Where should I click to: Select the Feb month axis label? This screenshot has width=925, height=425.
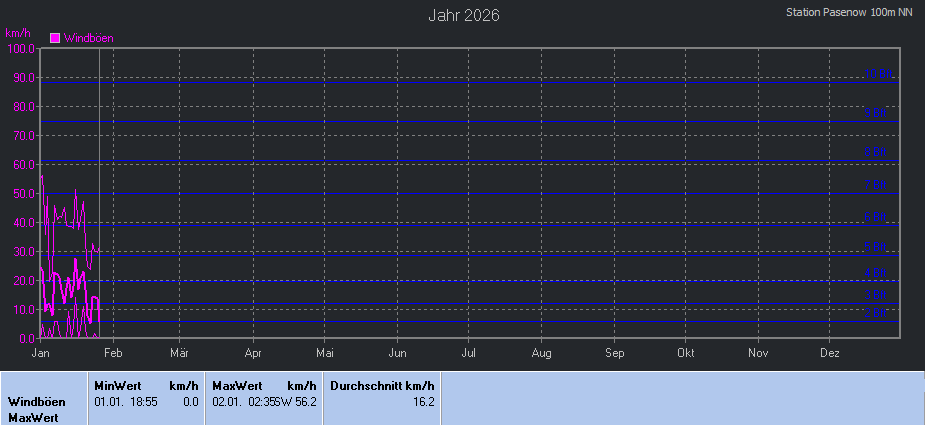click(x=113, y=353)
